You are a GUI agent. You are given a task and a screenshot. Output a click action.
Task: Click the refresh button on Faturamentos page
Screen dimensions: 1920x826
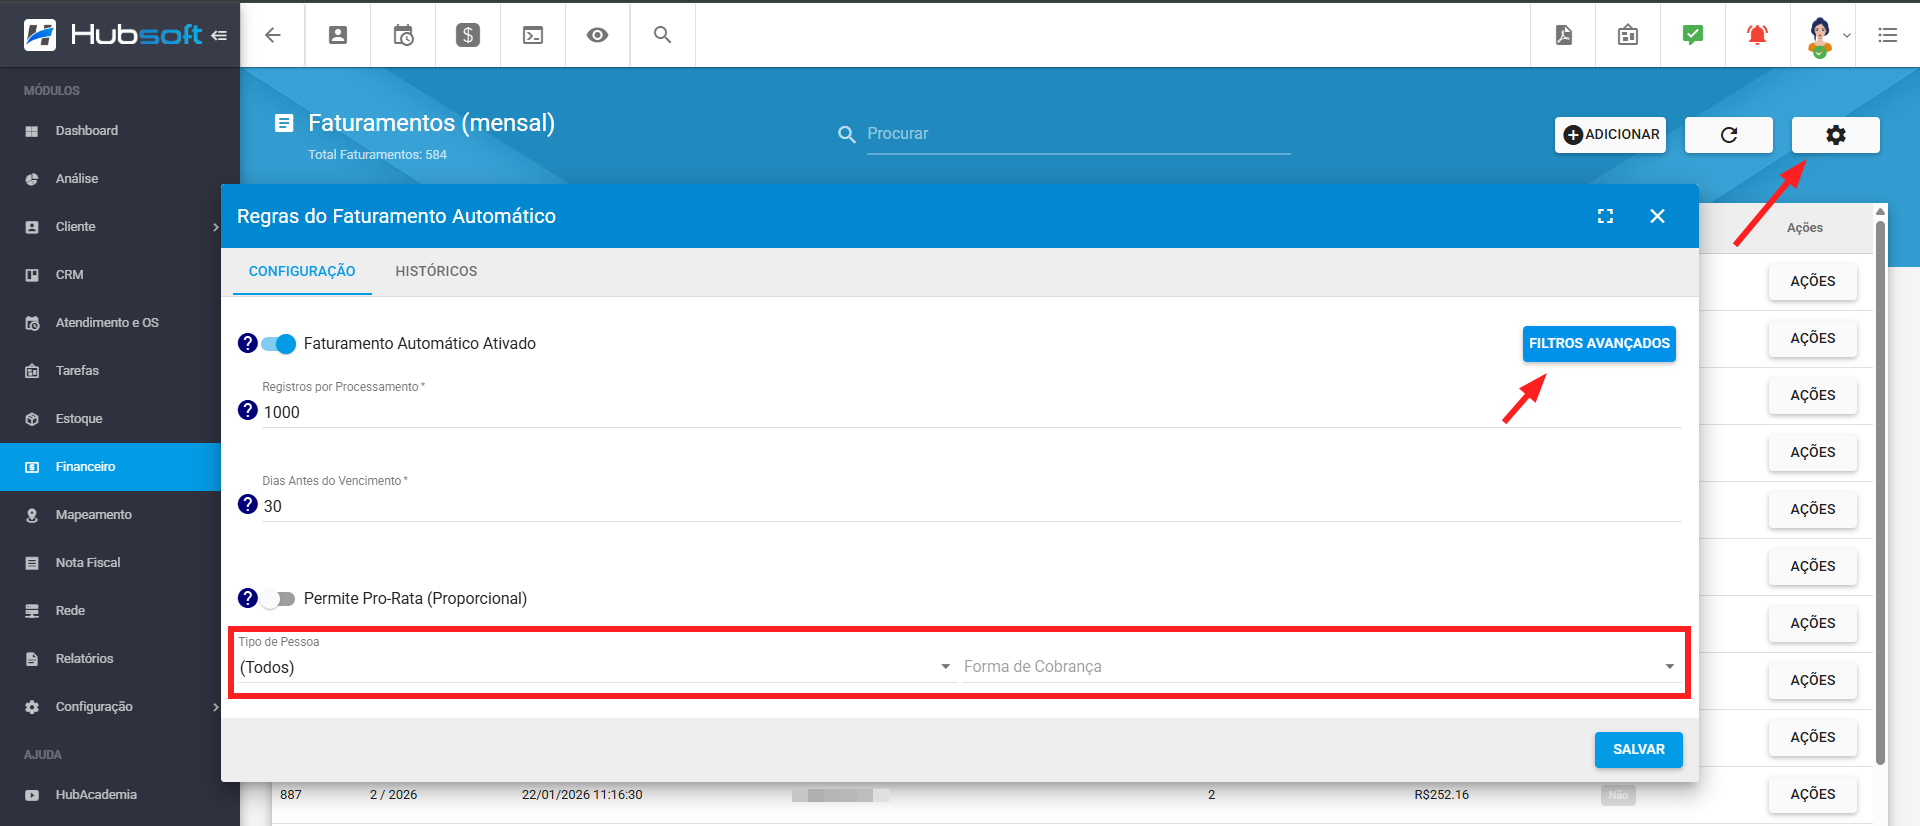point(1729,135)
